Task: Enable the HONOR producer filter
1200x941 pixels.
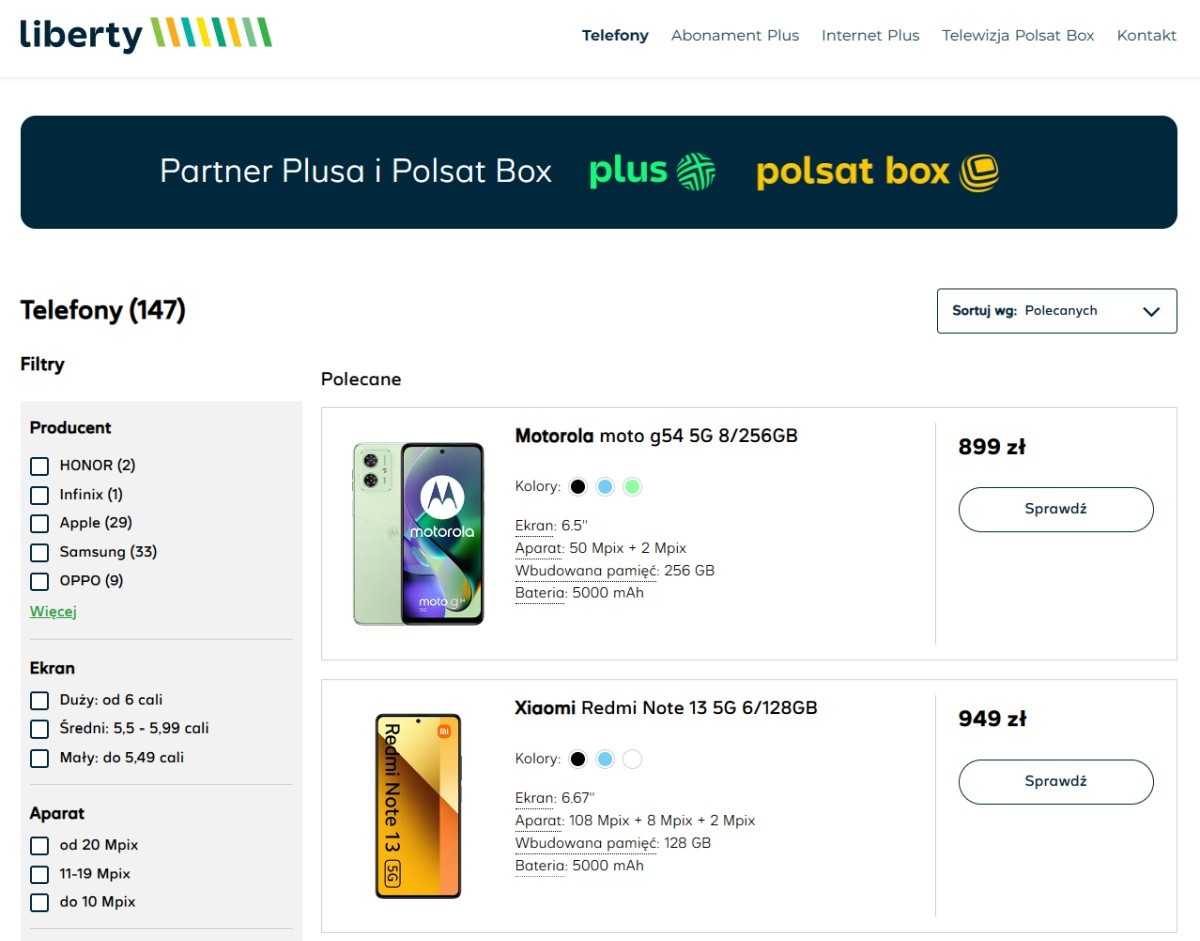Action: 40,466
